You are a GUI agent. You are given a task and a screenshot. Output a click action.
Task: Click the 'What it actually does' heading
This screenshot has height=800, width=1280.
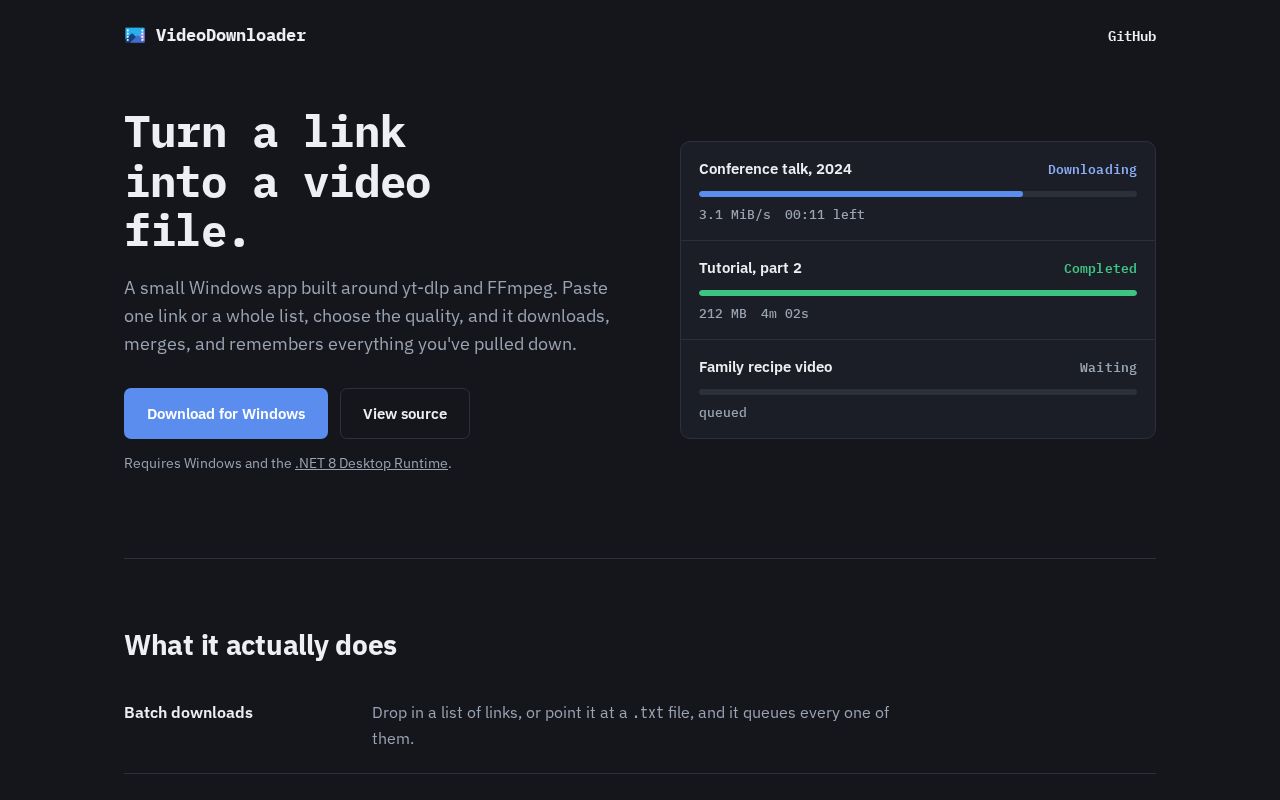(x=260, y=645)
